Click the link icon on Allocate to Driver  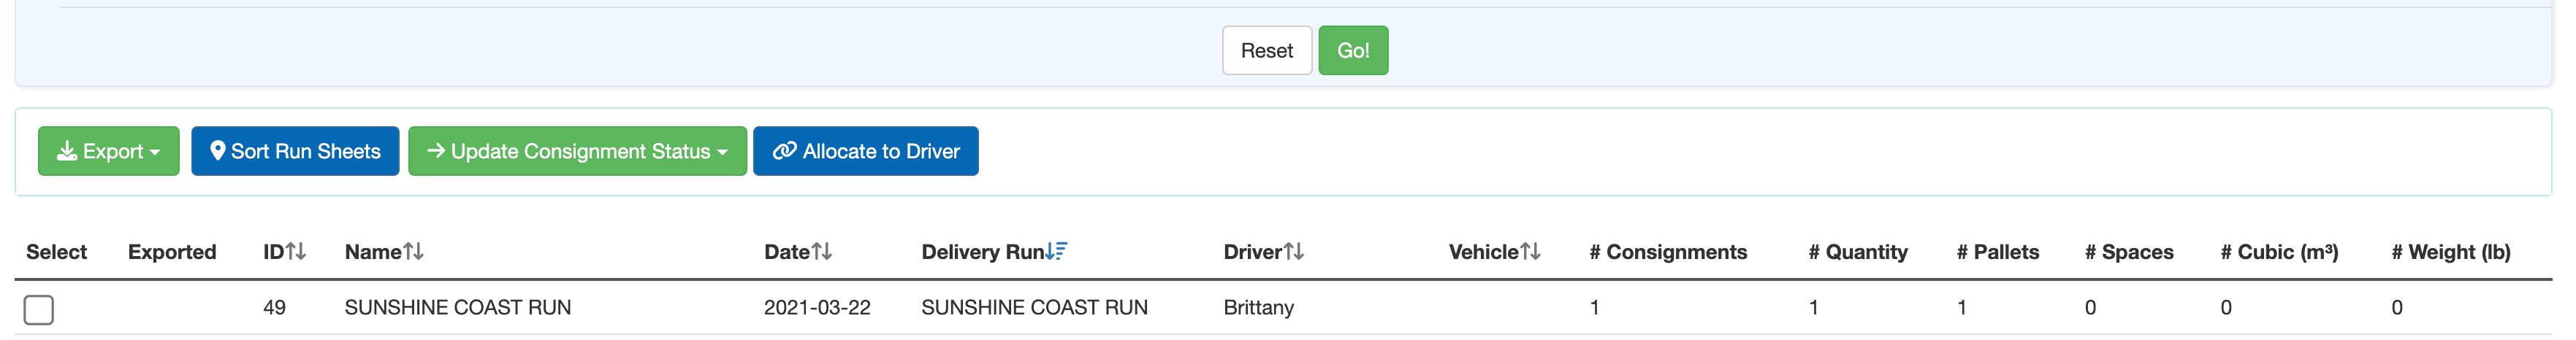click(785, 151)
